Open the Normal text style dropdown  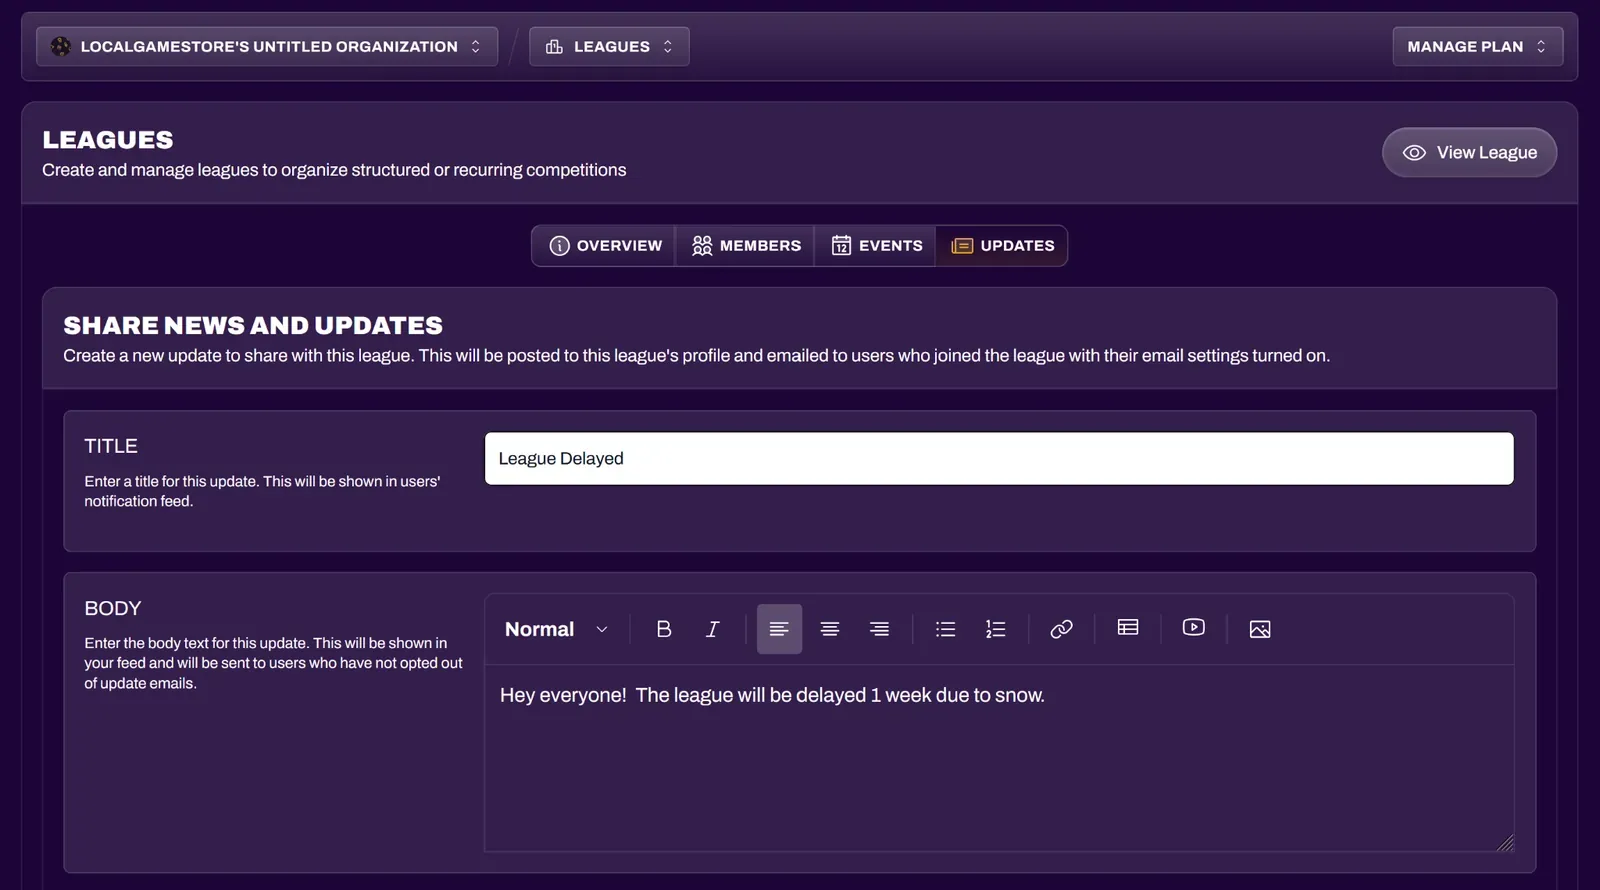click(x=556, y=629)
